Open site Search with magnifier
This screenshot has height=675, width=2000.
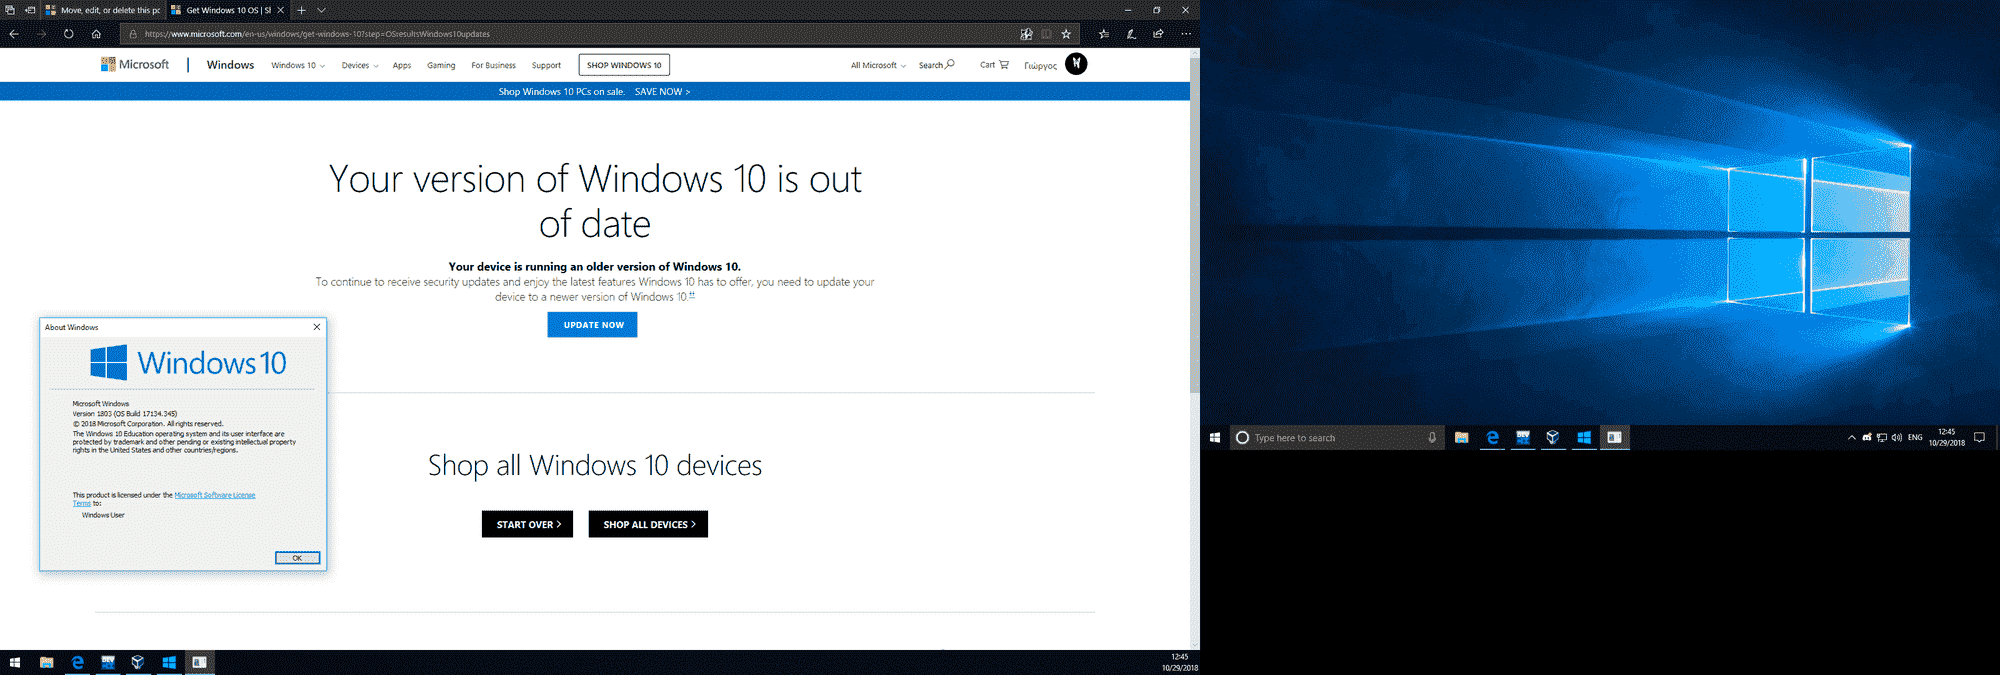click(937, 65)
